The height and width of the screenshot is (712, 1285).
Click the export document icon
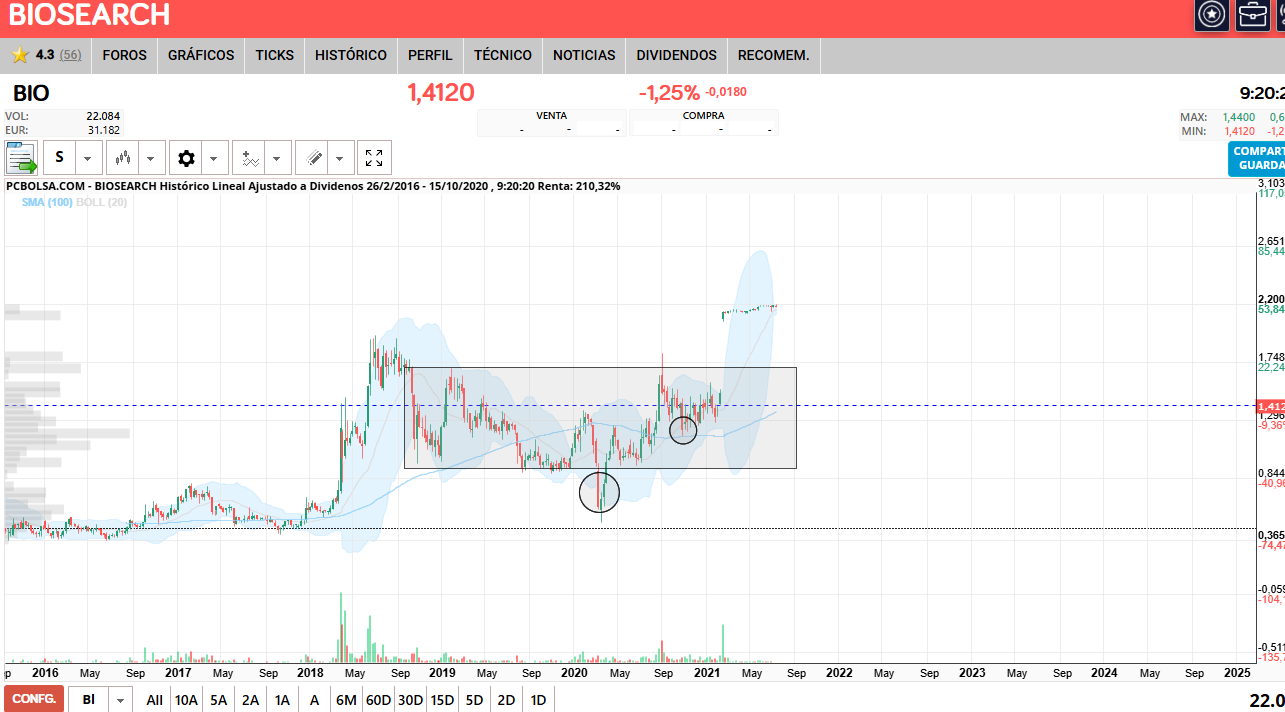21,158
